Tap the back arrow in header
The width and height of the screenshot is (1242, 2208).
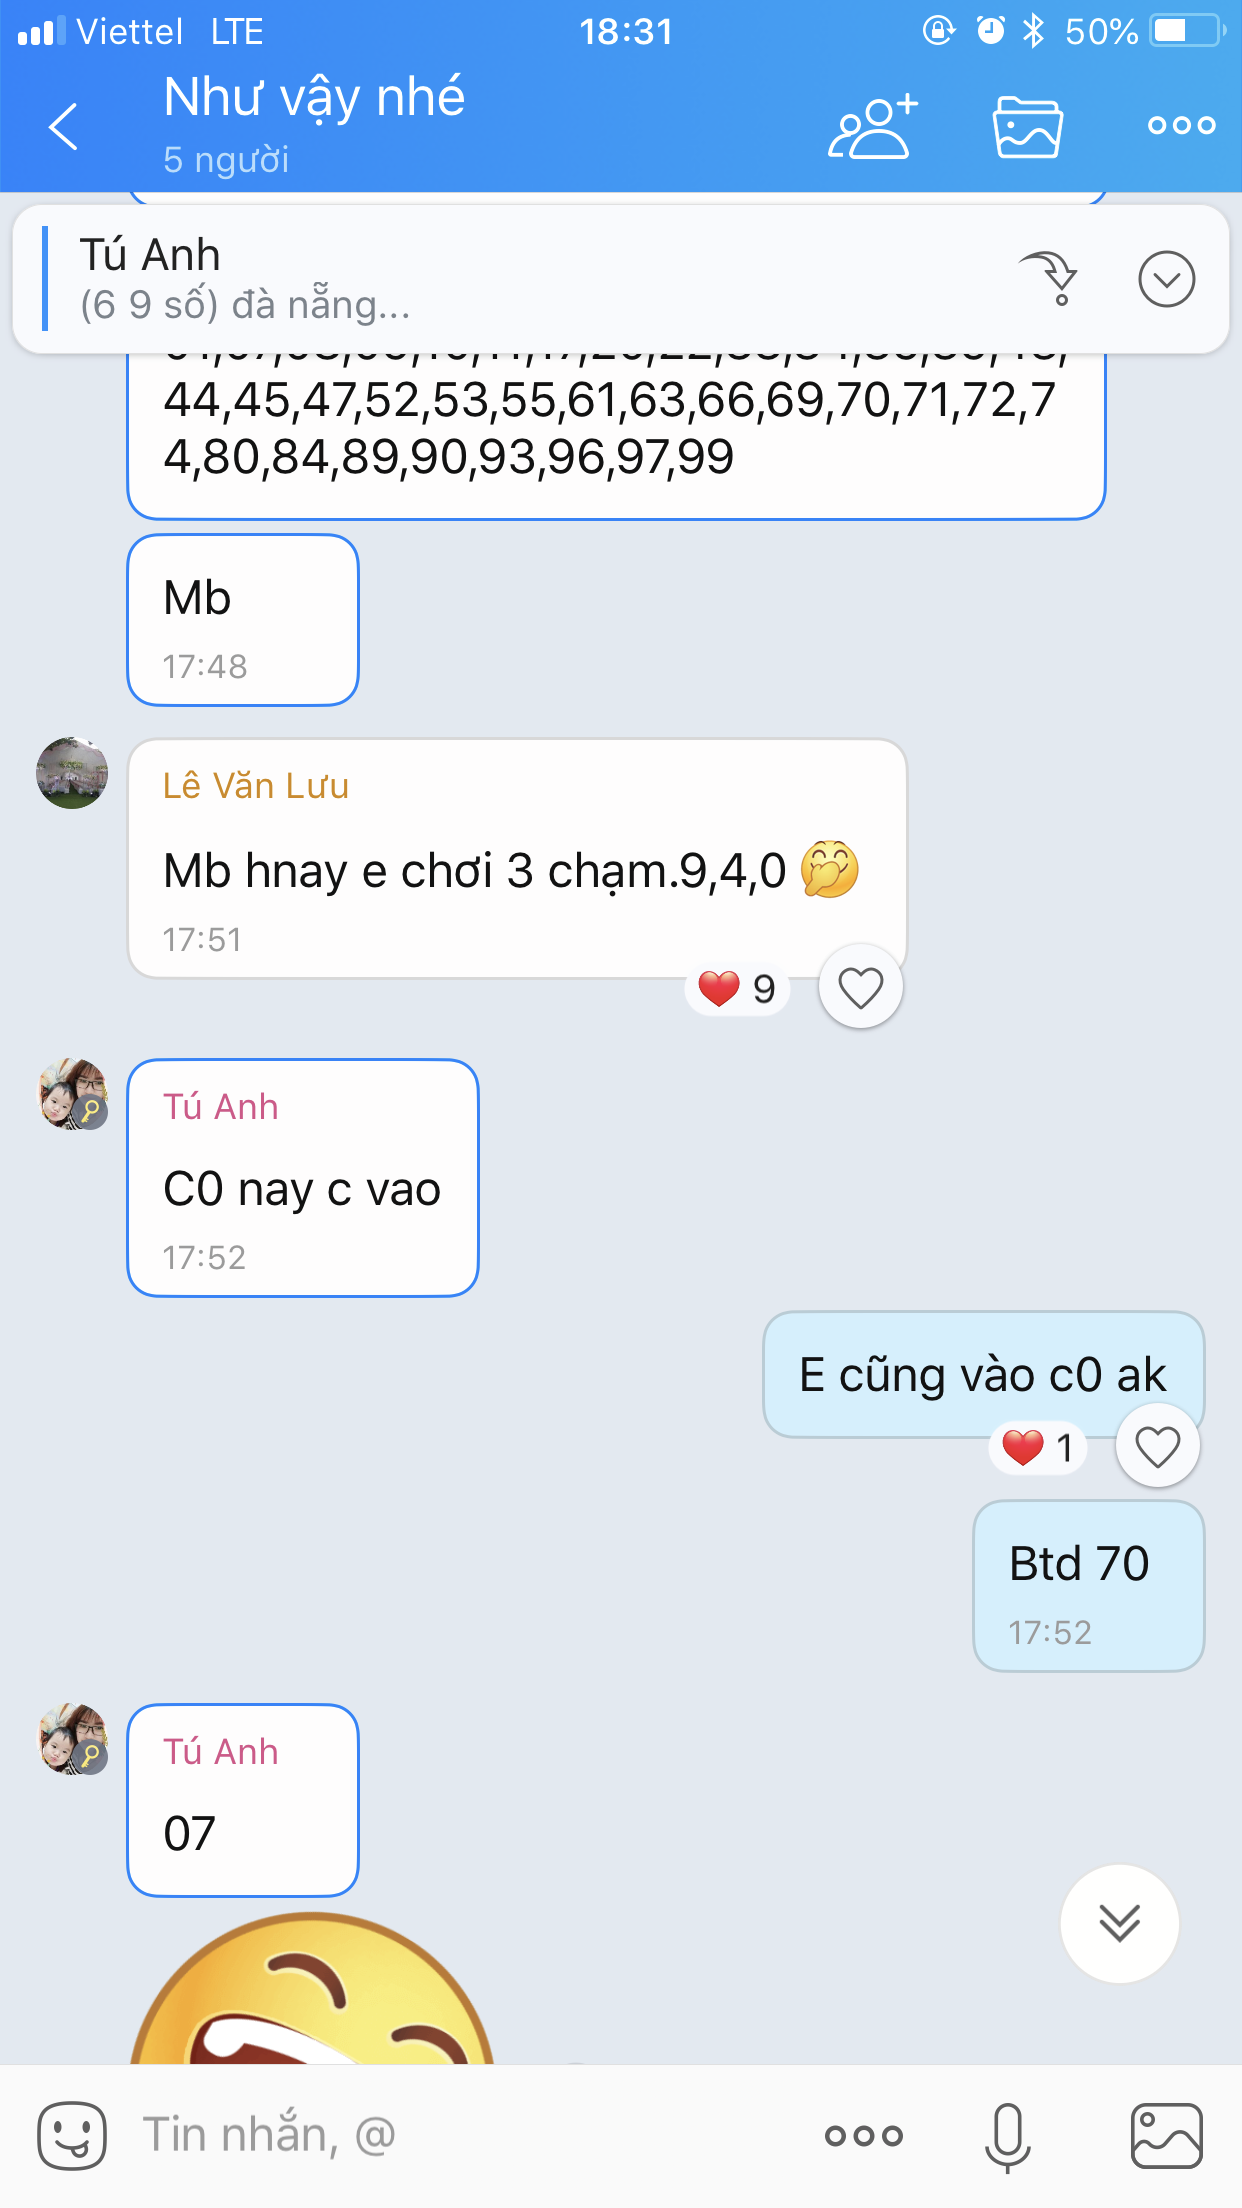[63, 126]
